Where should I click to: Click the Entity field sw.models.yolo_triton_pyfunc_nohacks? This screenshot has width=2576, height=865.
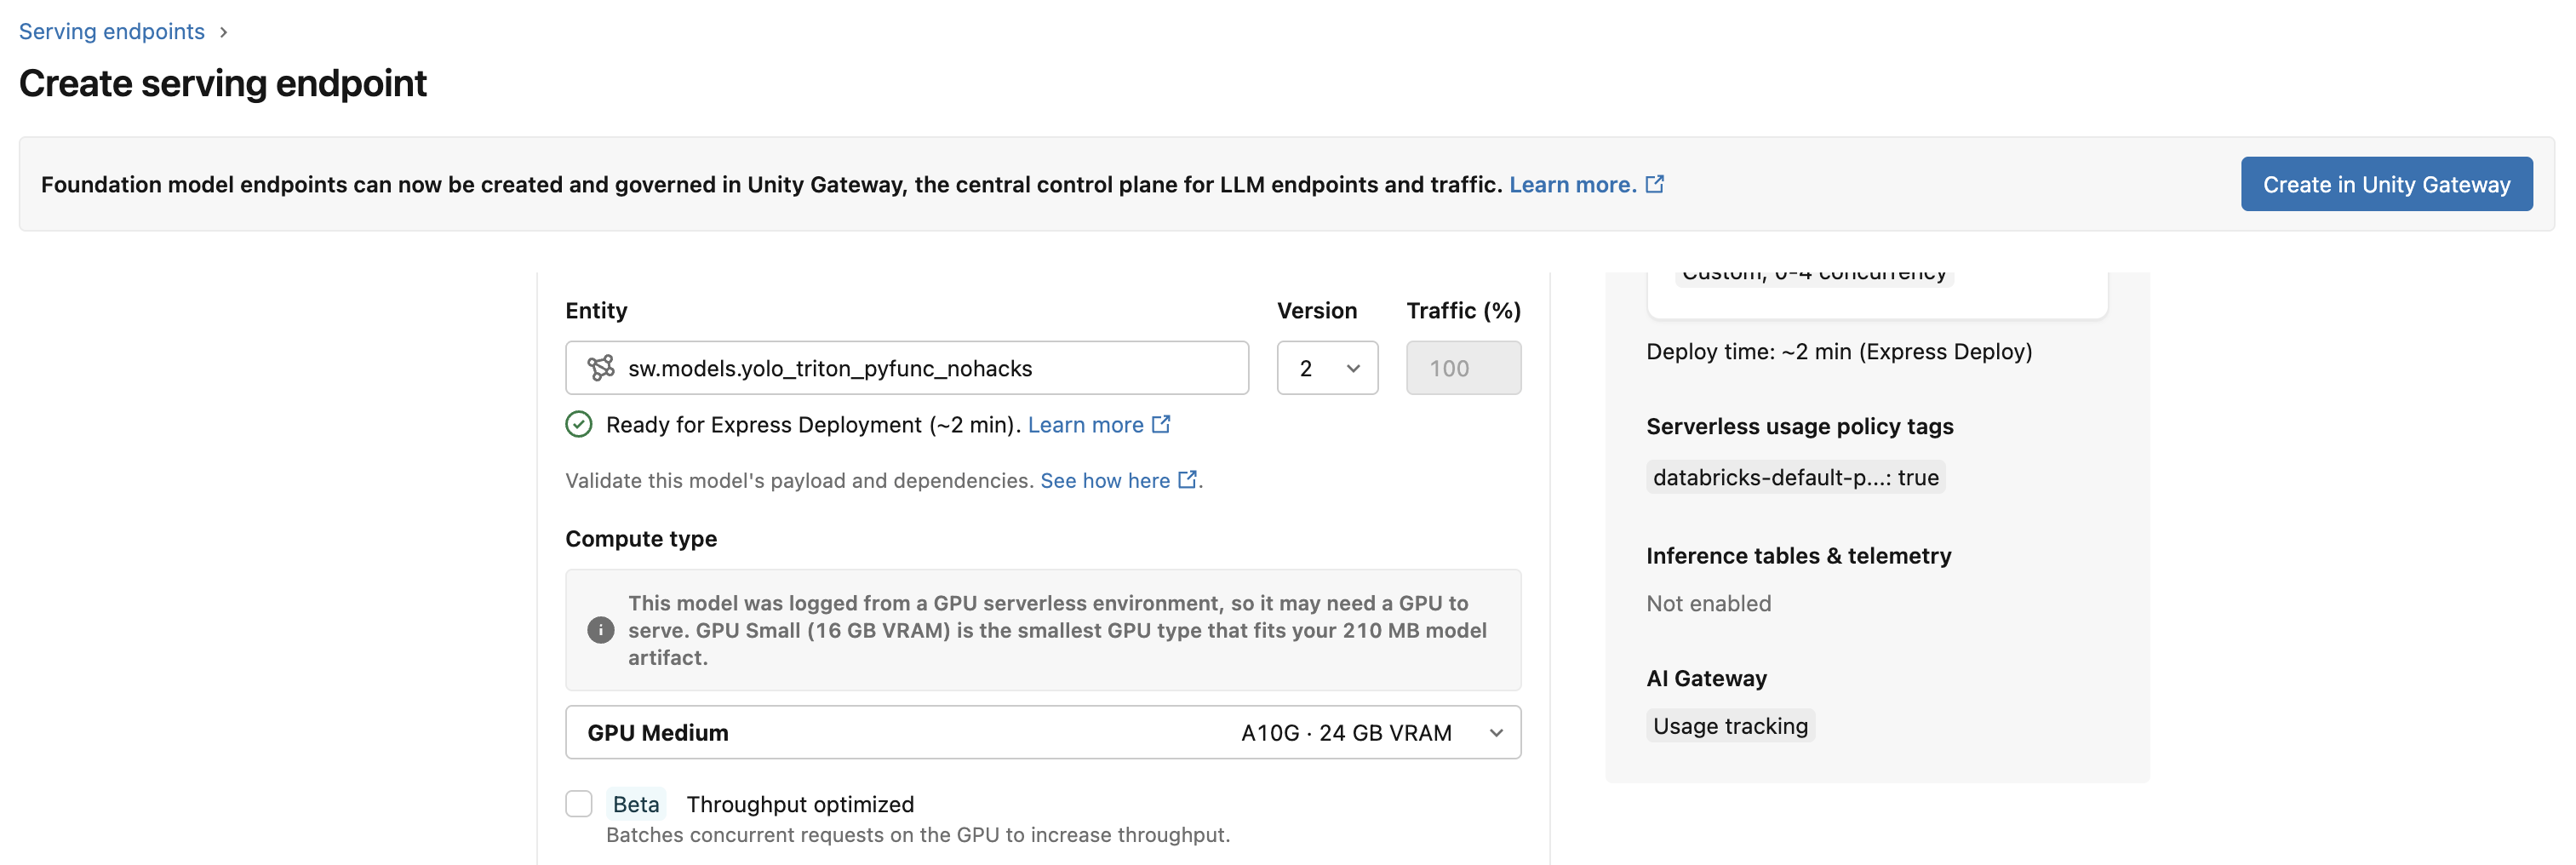point(906,368)
